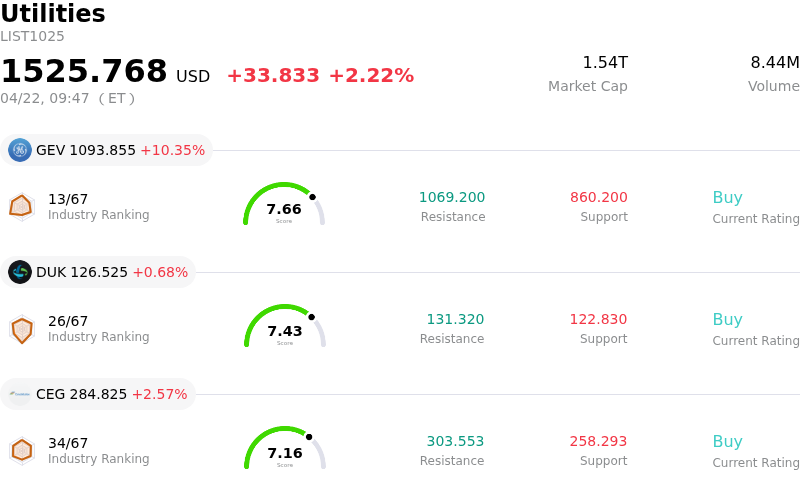Click the 7.43 score gauge
This screenshot has height=488, width=800.
coord(285,328)
